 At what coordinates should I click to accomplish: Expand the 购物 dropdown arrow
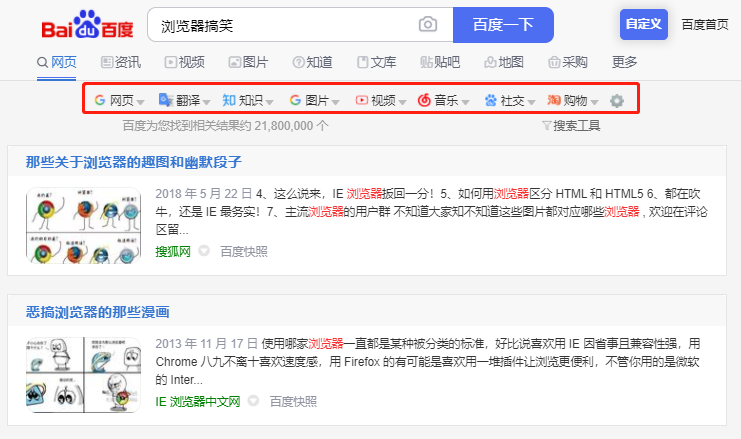[595, 102]
